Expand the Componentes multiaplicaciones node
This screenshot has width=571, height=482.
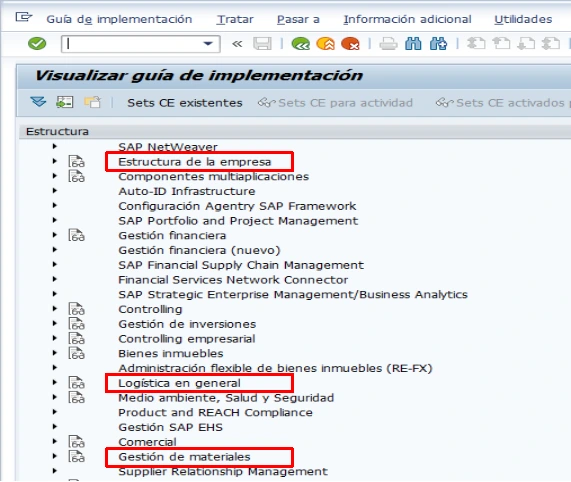click(55, 176)
